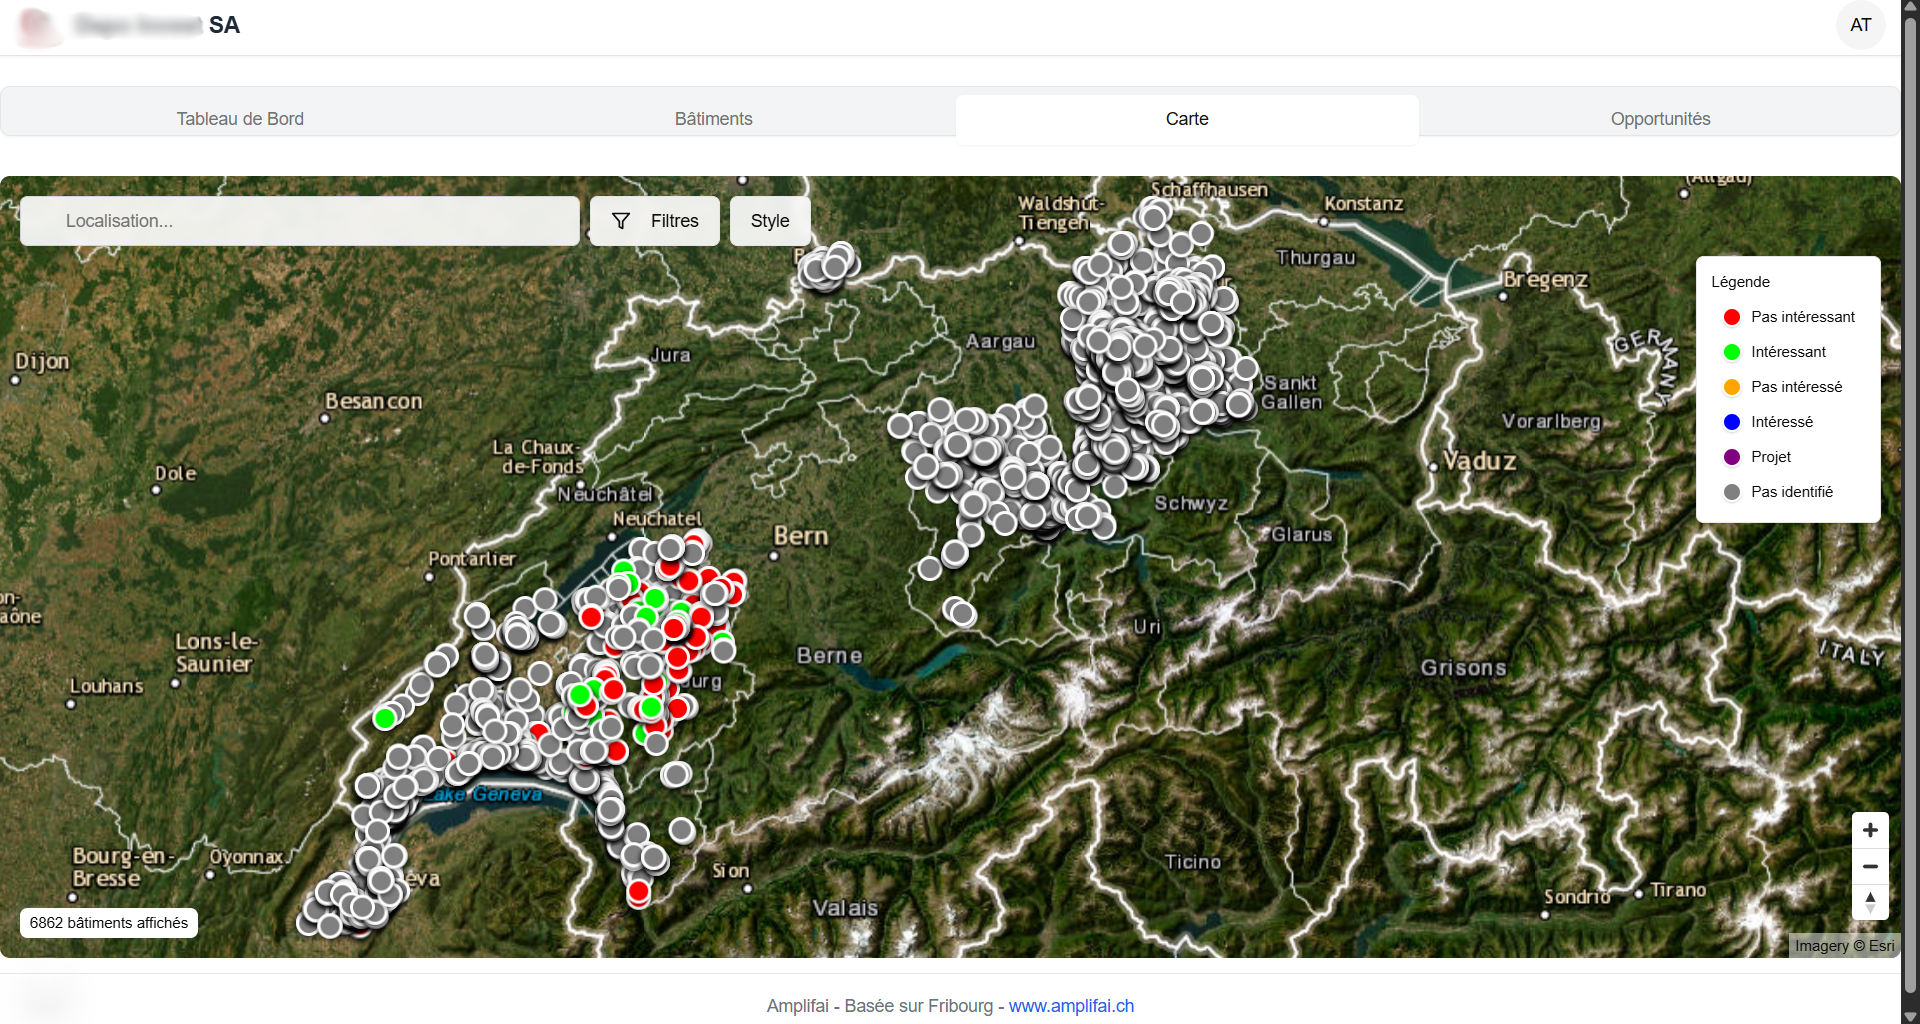Zoom in with the plus icon
The image size is (1920, 1024).
tap(1870, 830)
